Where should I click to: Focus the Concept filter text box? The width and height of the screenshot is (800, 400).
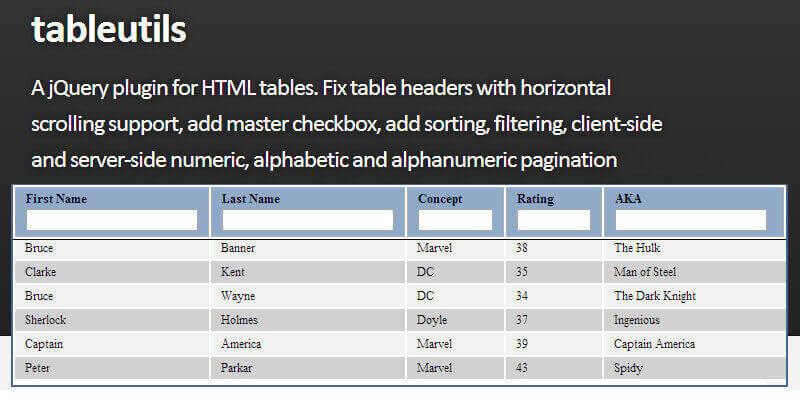(x=455, y=220)
